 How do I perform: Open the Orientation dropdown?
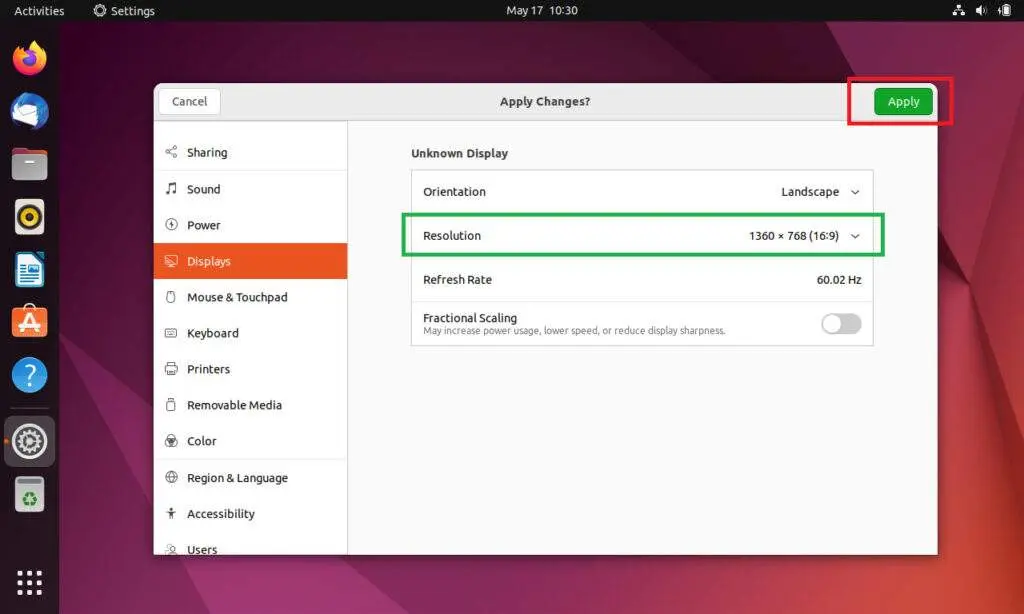[x=855, y=191]
